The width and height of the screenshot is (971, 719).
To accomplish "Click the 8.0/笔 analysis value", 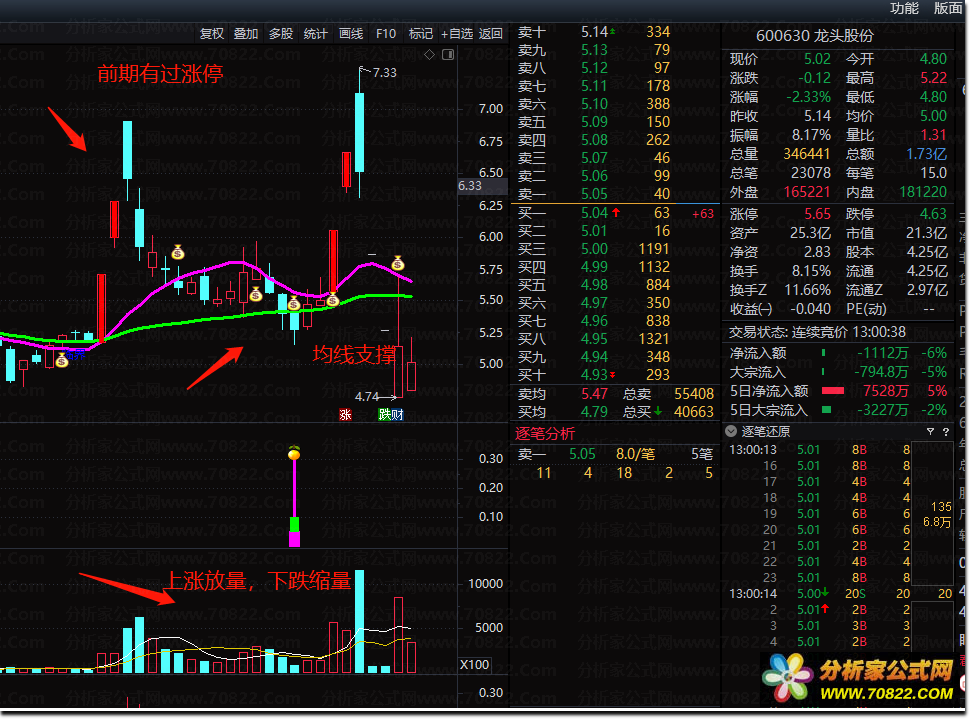I will [635, 455].
